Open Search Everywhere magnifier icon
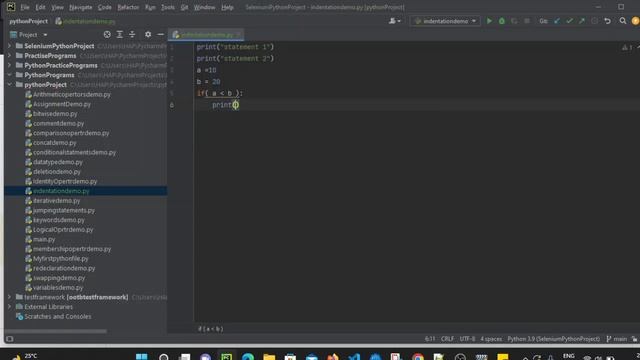The image size is (640, 360). pos(622,21)
